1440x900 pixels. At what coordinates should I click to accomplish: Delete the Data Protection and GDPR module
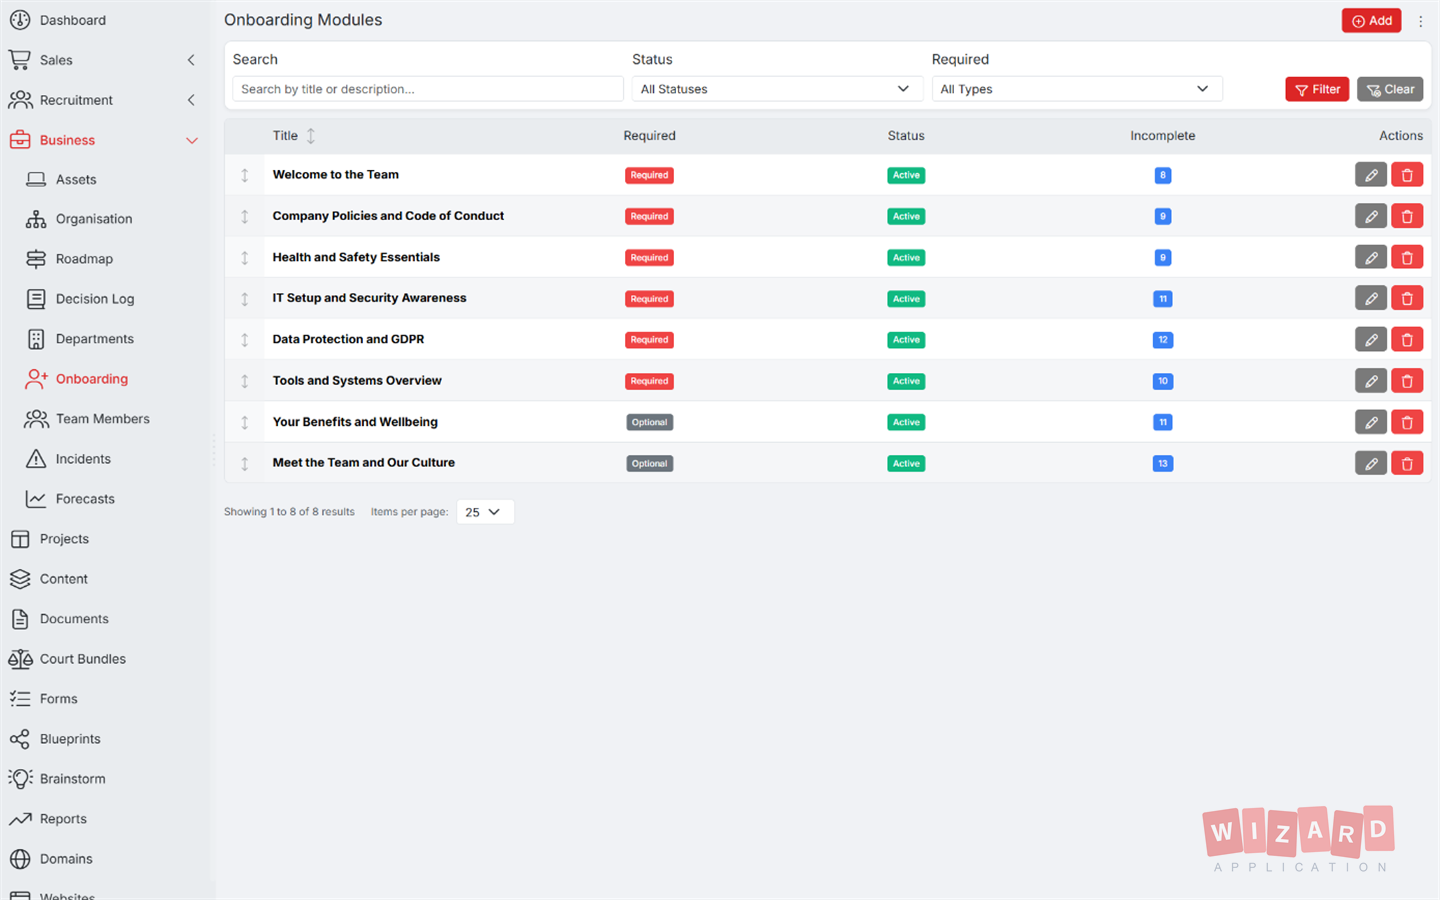coord(1407,340)
